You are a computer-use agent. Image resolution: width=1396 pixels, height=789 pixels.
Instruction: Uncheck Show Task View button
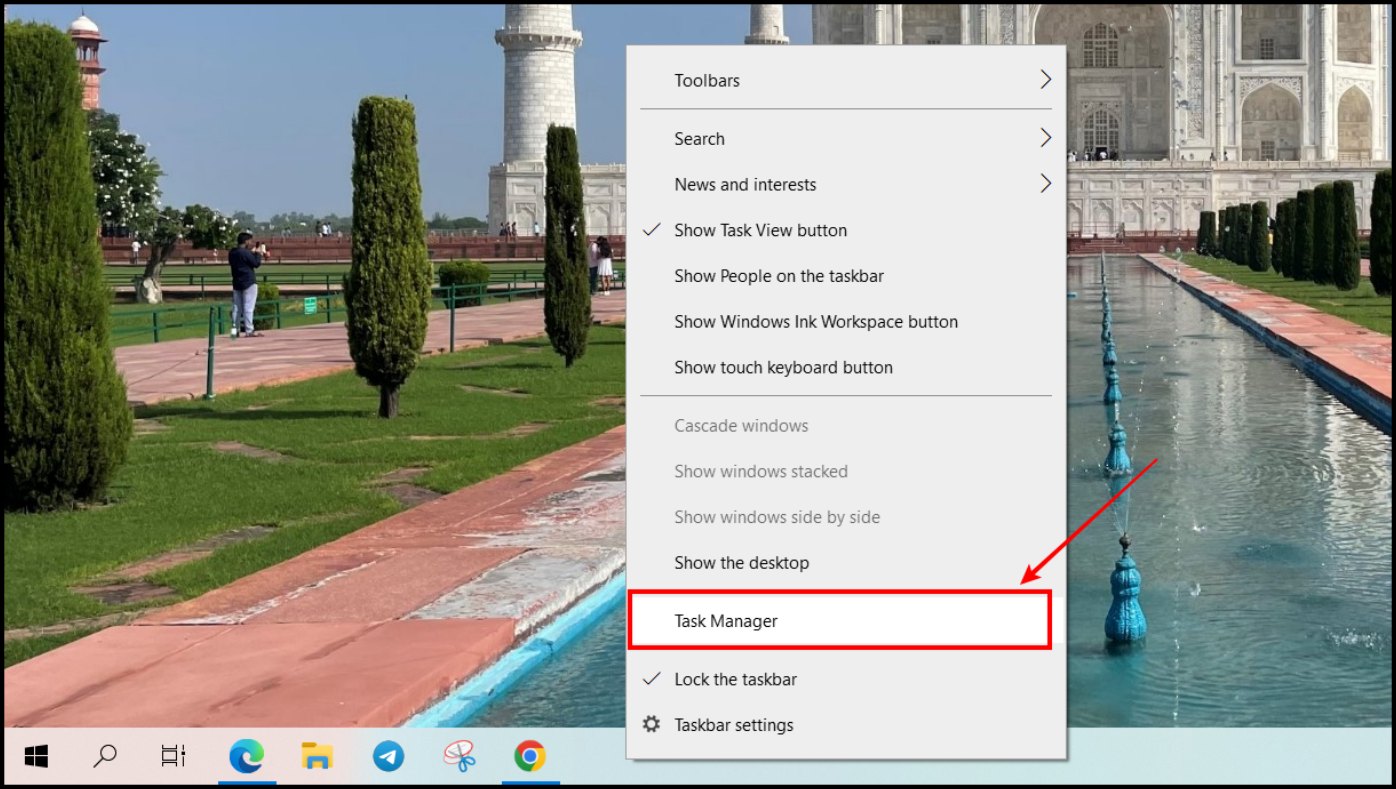point(846,230)
